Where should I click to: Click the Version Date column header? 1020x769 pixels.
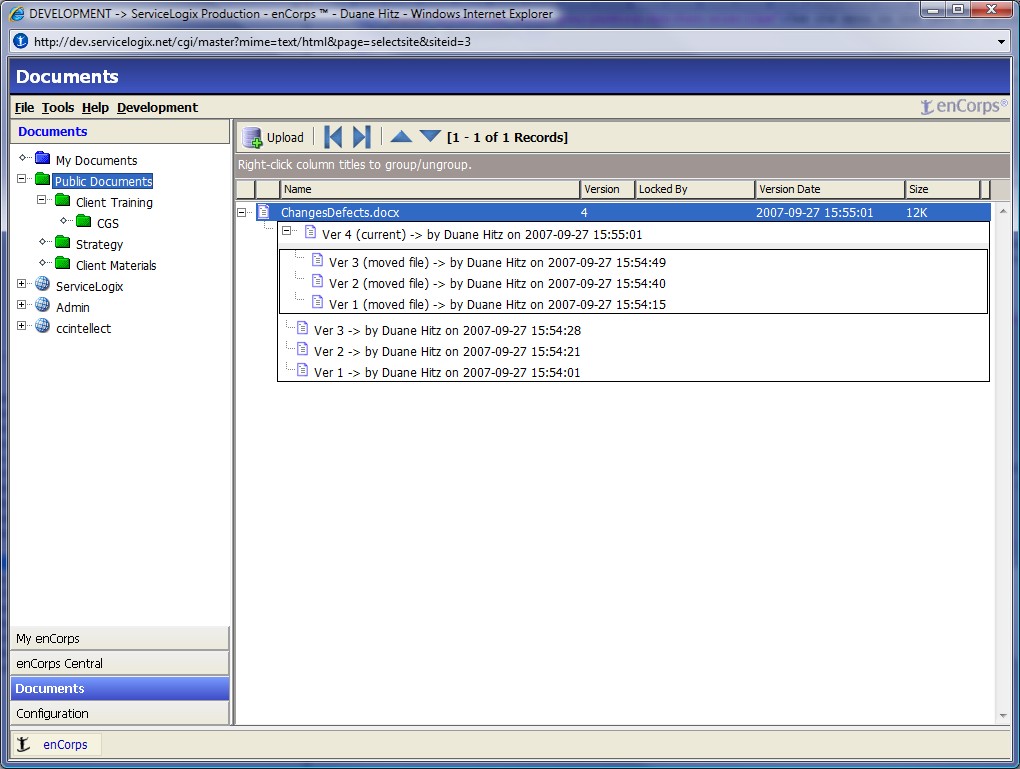[829, 189]
